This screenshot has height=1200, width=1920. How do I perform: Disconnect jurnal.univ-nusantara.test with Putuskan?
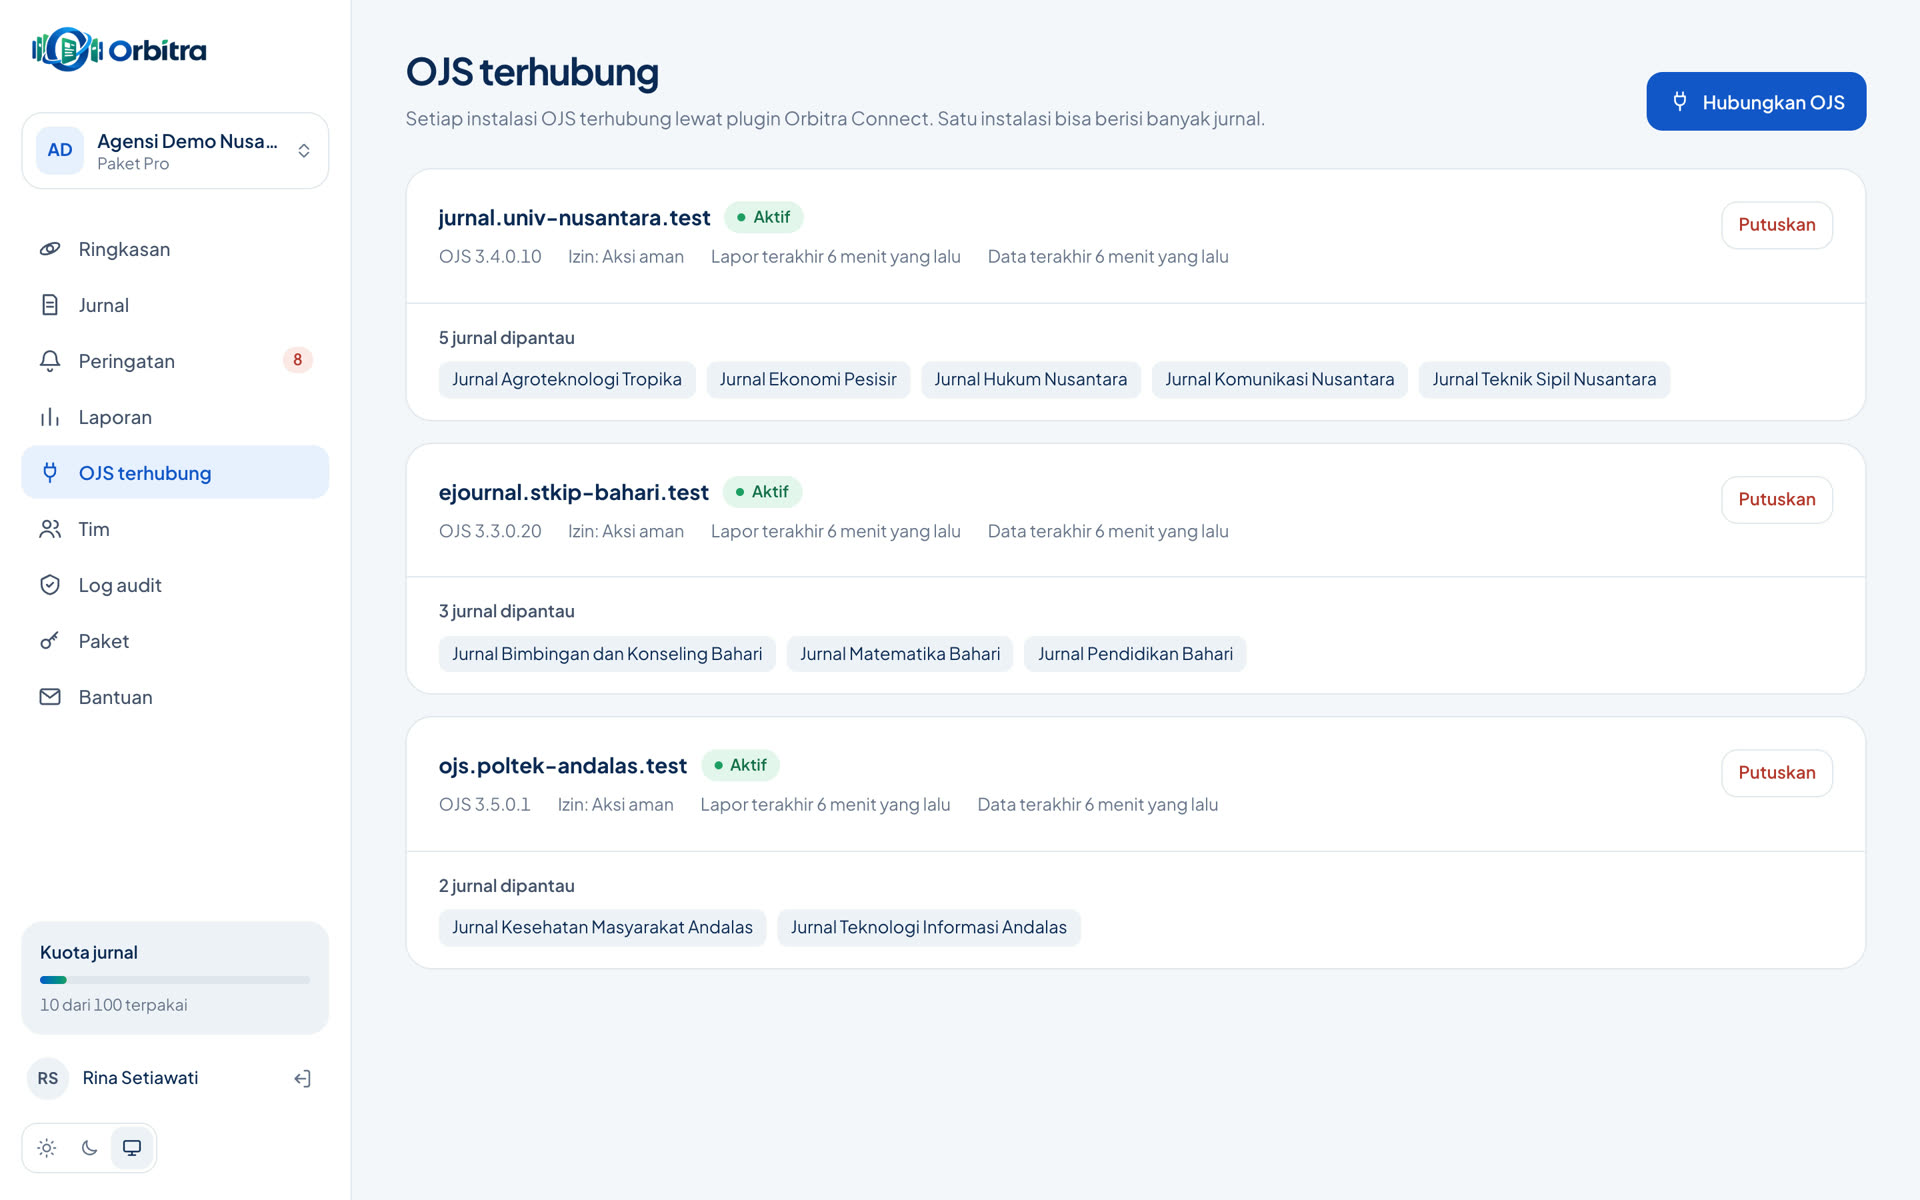pos(1776,225)
